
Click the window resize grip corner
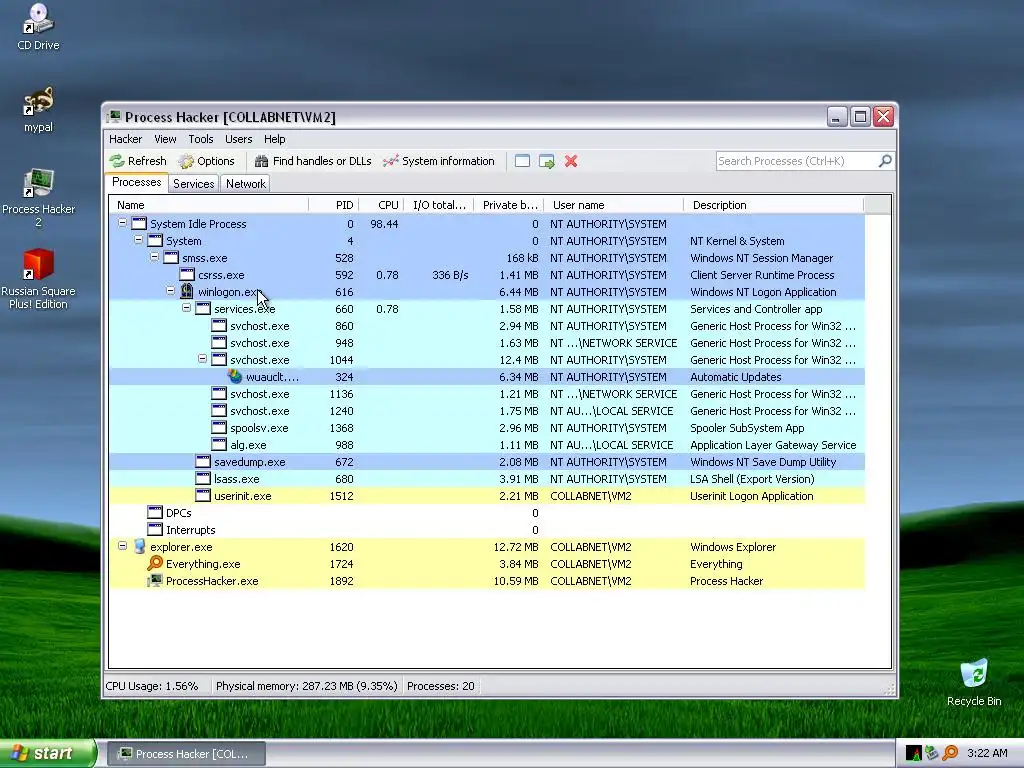pyautogui.click(x=889, y=688)
